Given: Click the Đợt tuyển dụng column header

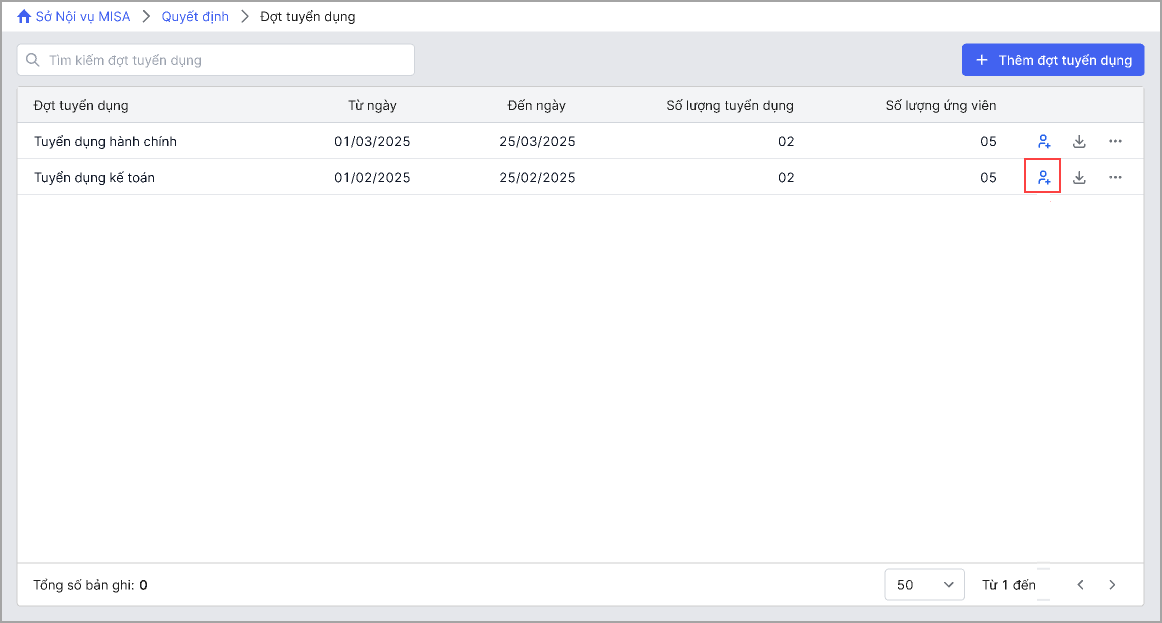Looking at the screenshot, I should [x=81, y=105].
